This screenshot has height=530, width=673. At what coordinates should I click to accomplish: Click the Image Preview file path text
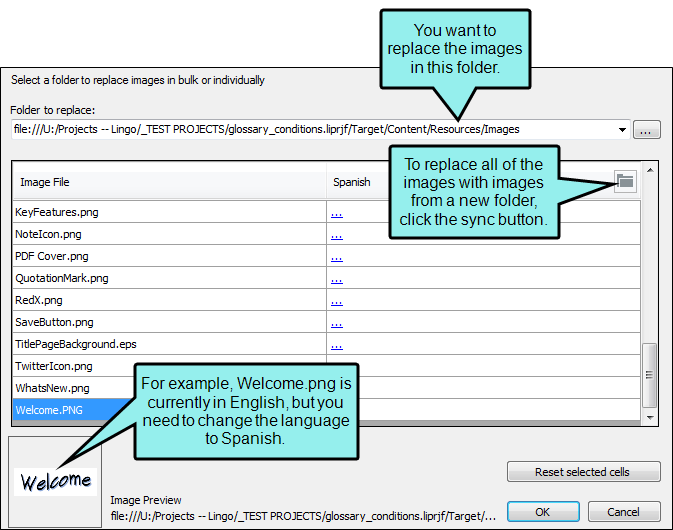[303, 516]
